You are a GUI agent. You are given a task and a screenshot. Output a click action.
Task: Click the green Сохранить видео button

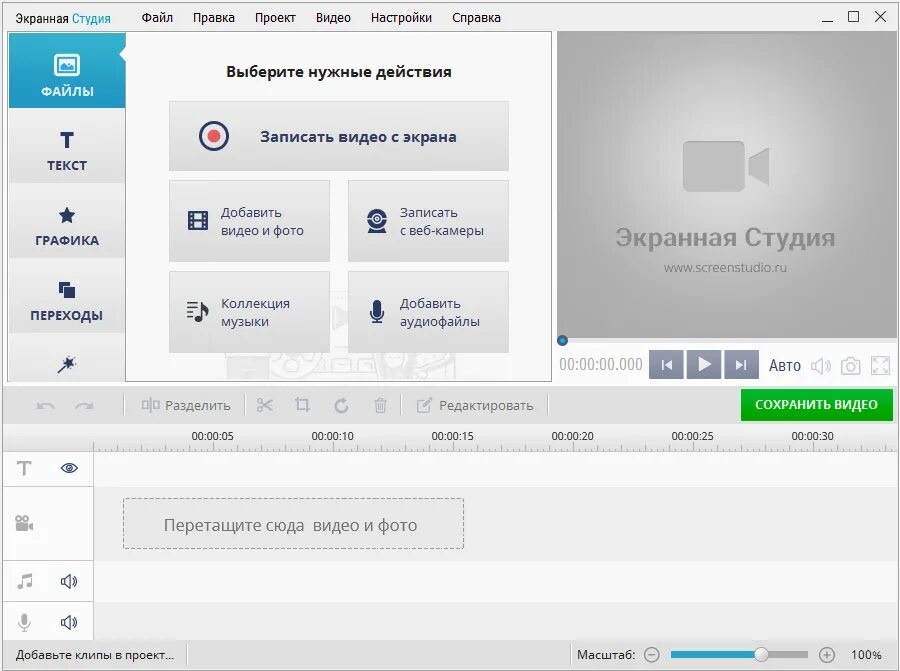click(x=816, y=405)
